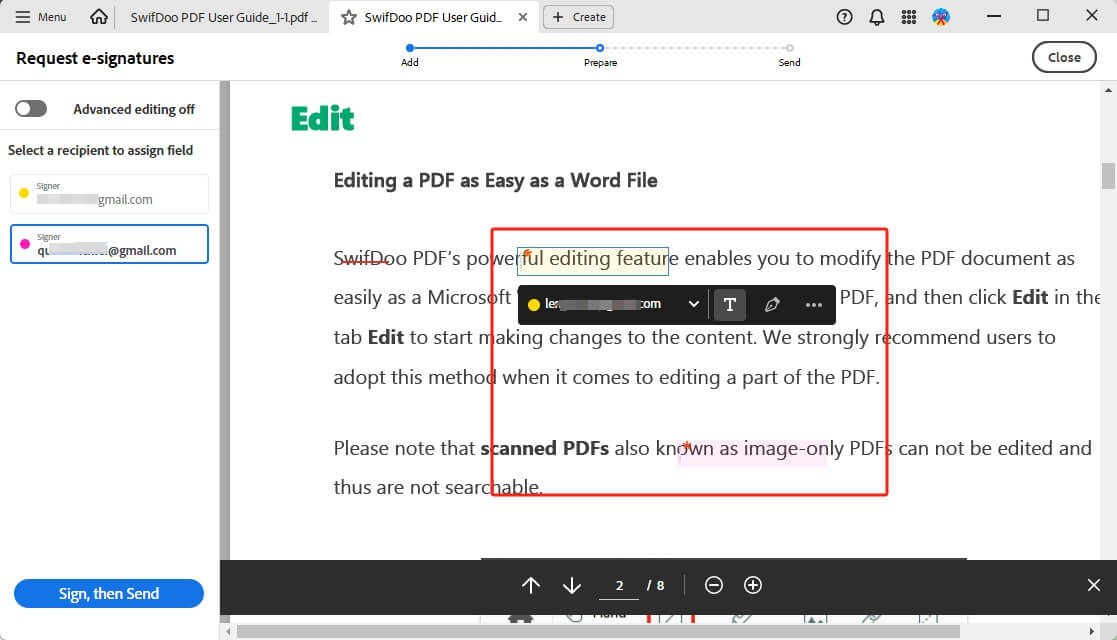Viewport: 1117px width, 640px height.
Task: Select the pink field over image-only text
Action: [752, 452]
